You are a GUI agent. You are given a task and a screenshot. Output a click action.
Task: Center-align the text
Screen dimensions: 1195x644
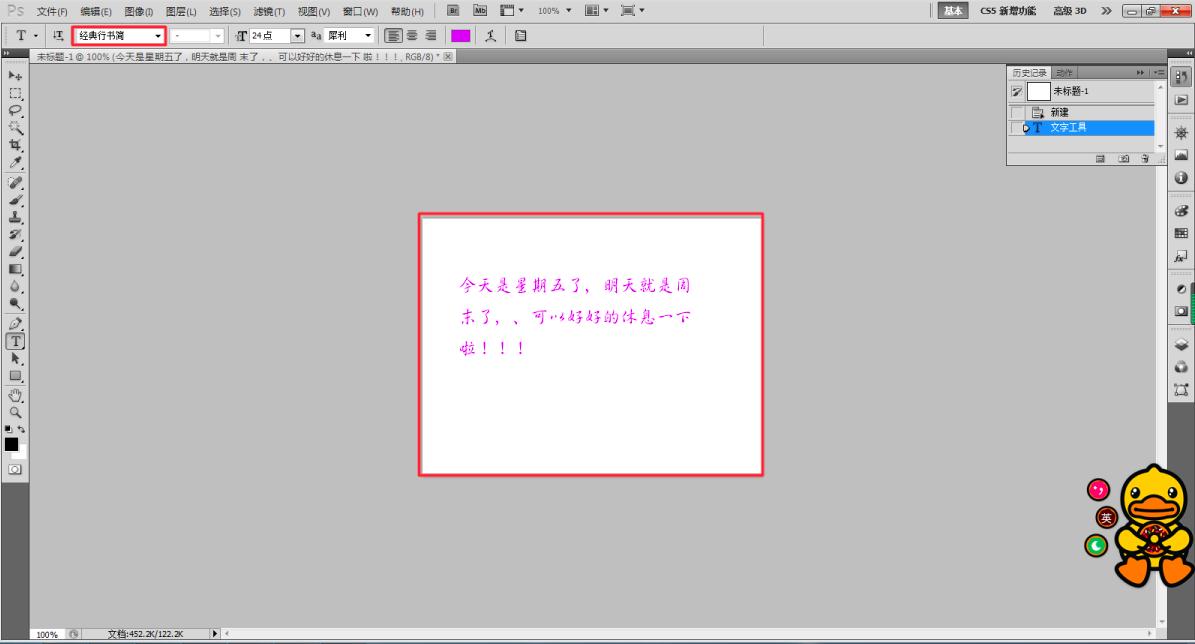(412, 35)
